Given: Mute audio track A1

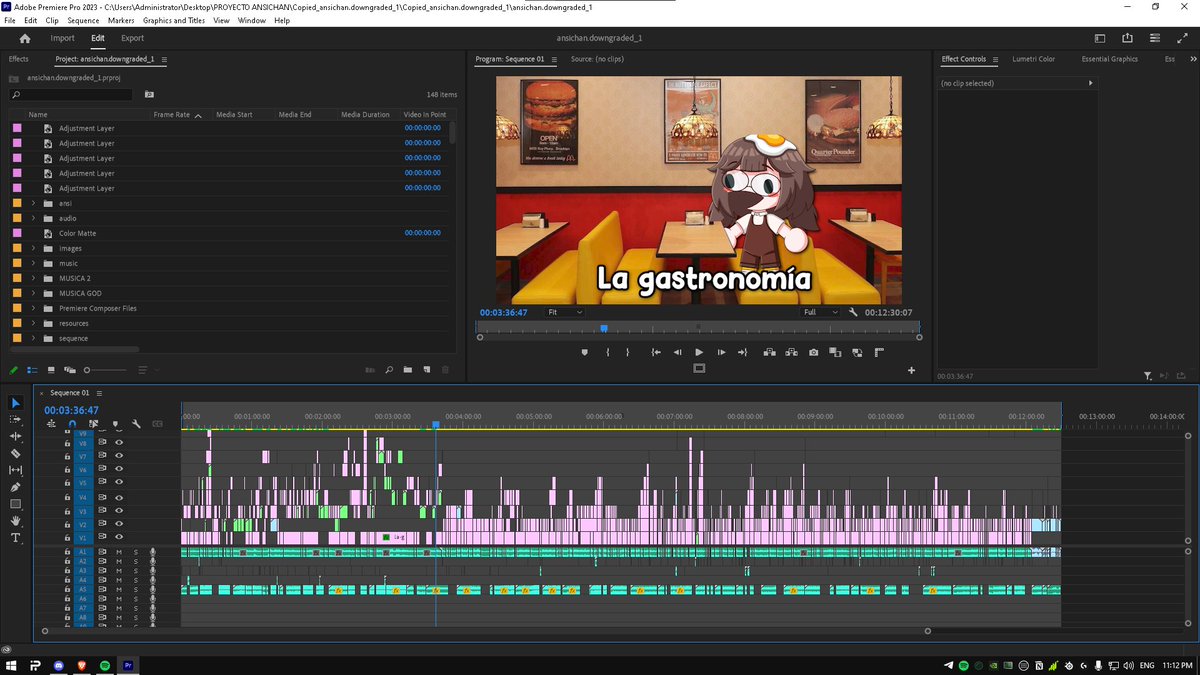Looking at the screenshot, I should pos(119,552).
